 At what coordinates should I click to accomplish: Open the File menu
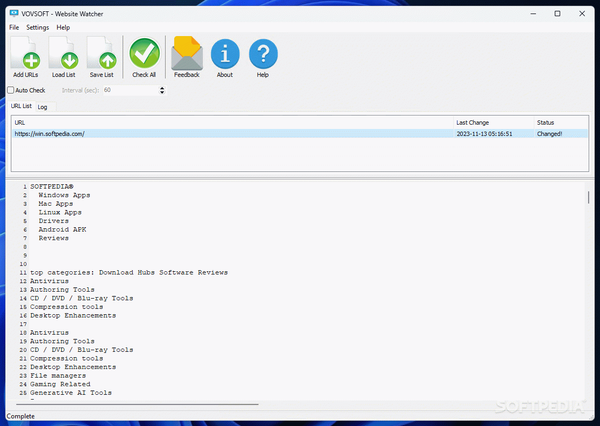[x=14, y=28]
